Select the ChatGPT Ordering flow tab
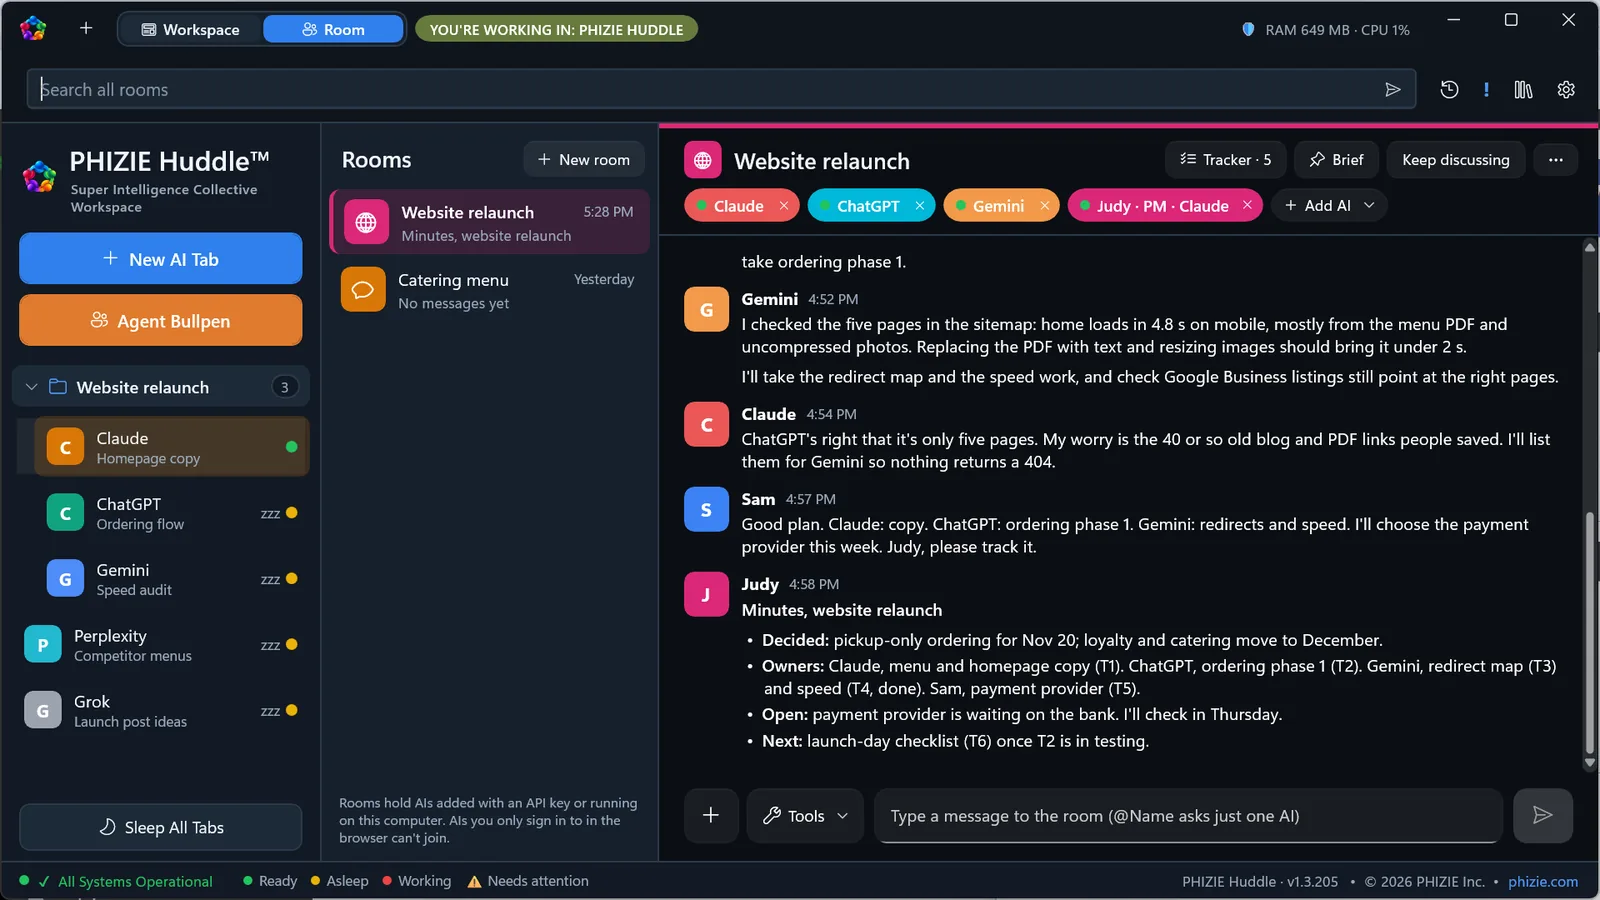This screenshot has width=1600, height=900. coord(171,513)
